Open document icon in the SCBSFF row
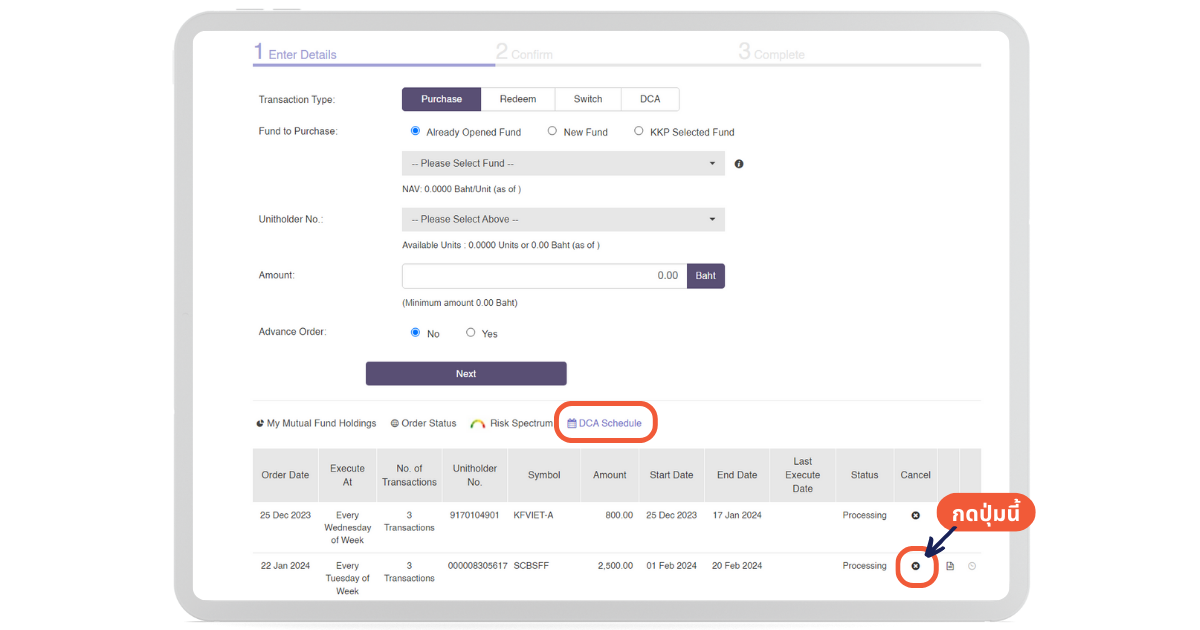Viewport: 1200px width, 630px height. coord(950,566)
